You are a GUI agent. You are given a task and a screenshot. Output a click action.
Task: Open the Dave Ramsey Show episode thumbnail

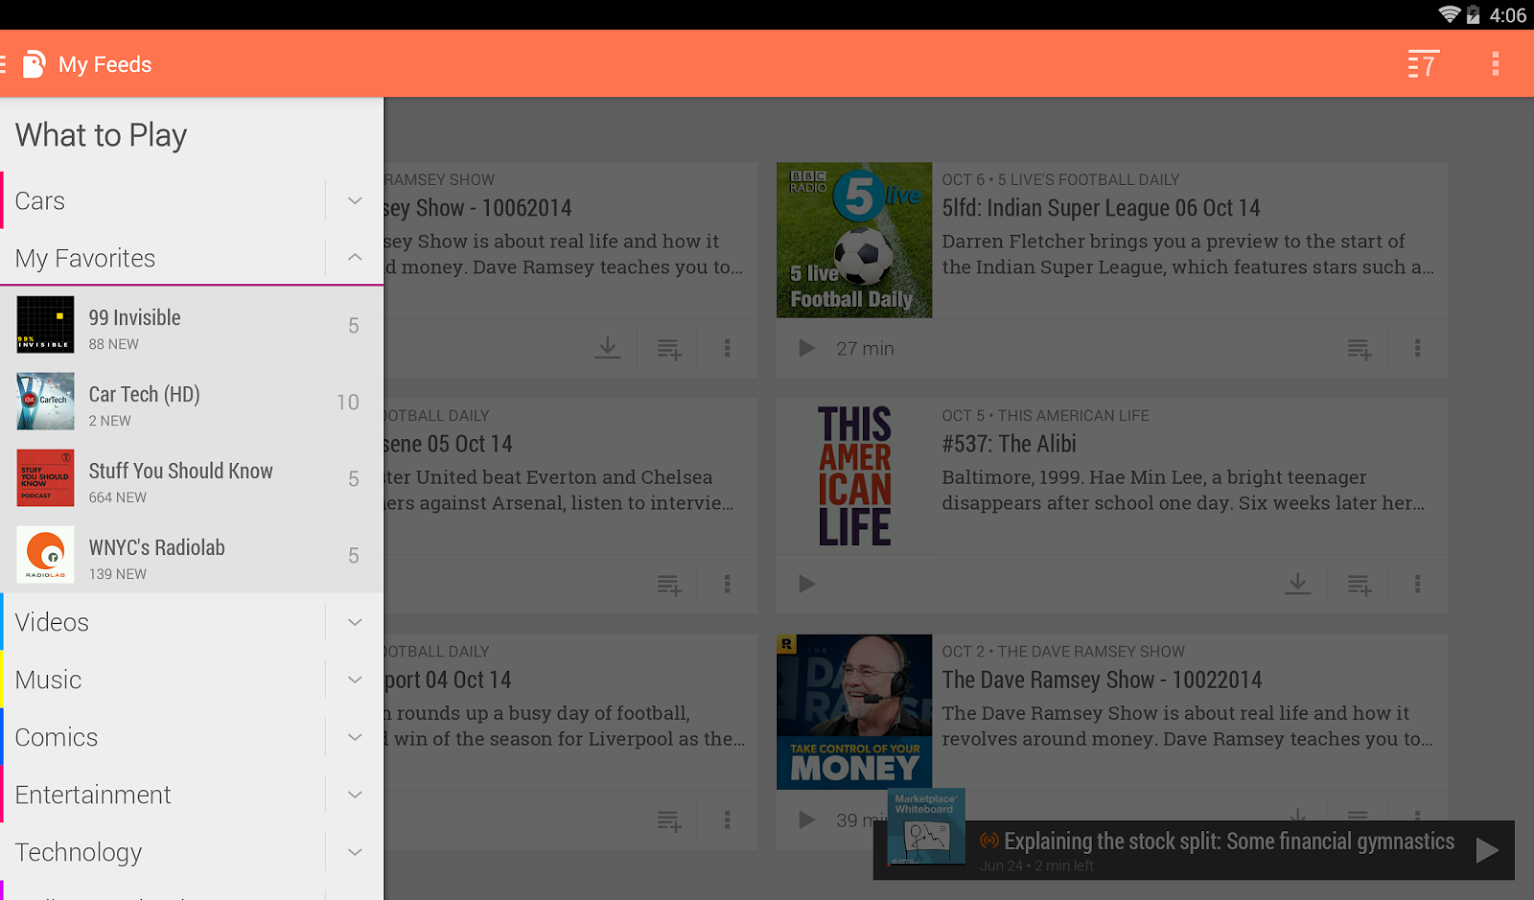tap(854, 712)
